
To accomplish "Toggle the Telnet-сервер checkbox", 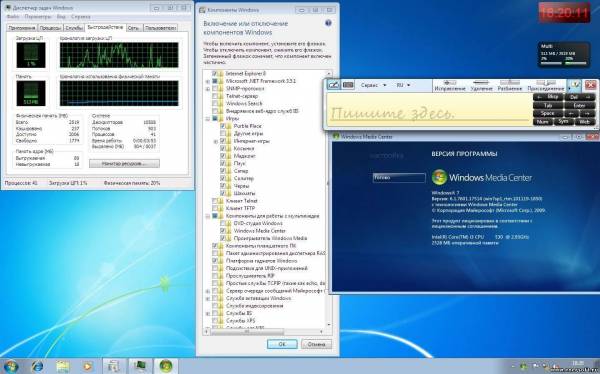I will (215, 96).
